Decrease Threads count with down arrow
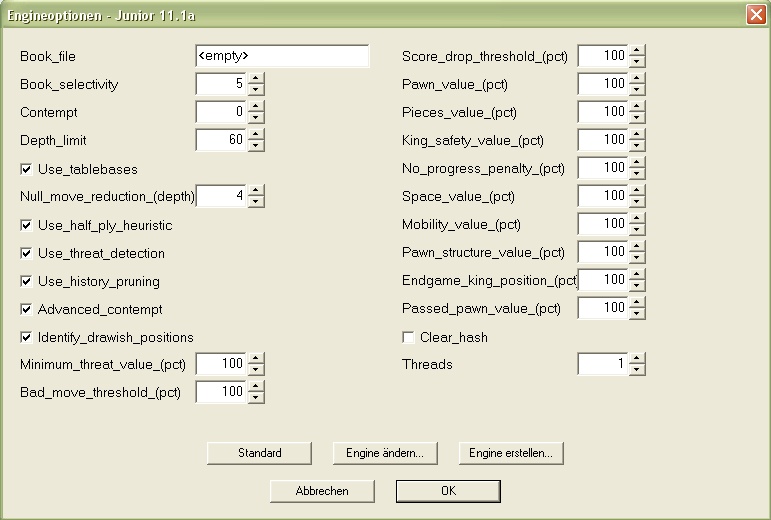771x520 pixels. (637, 370)
